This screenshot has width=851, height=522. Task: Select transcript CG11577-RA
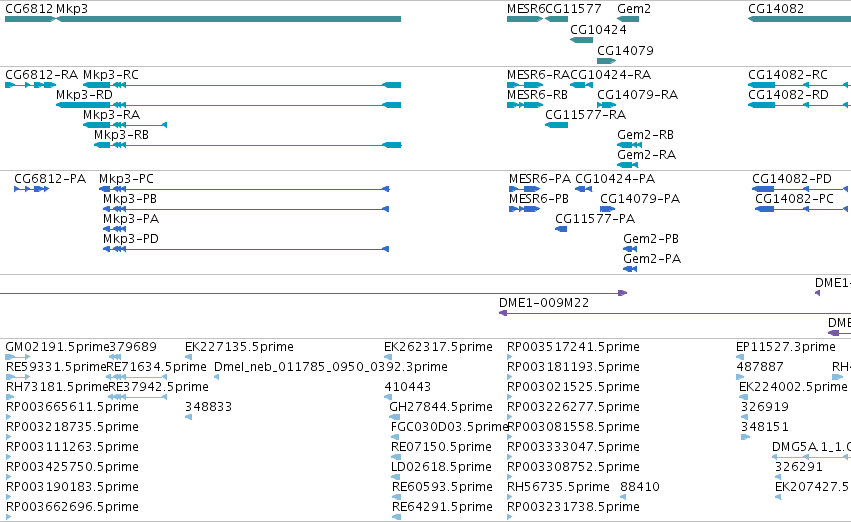(586, 114)
